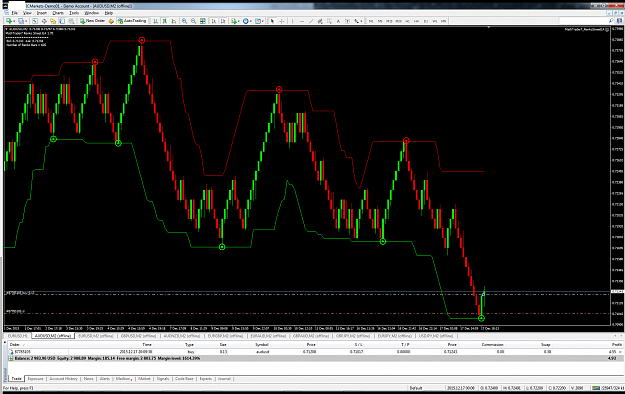Expand the Profiles dropdown arrow

pos(26,21)
